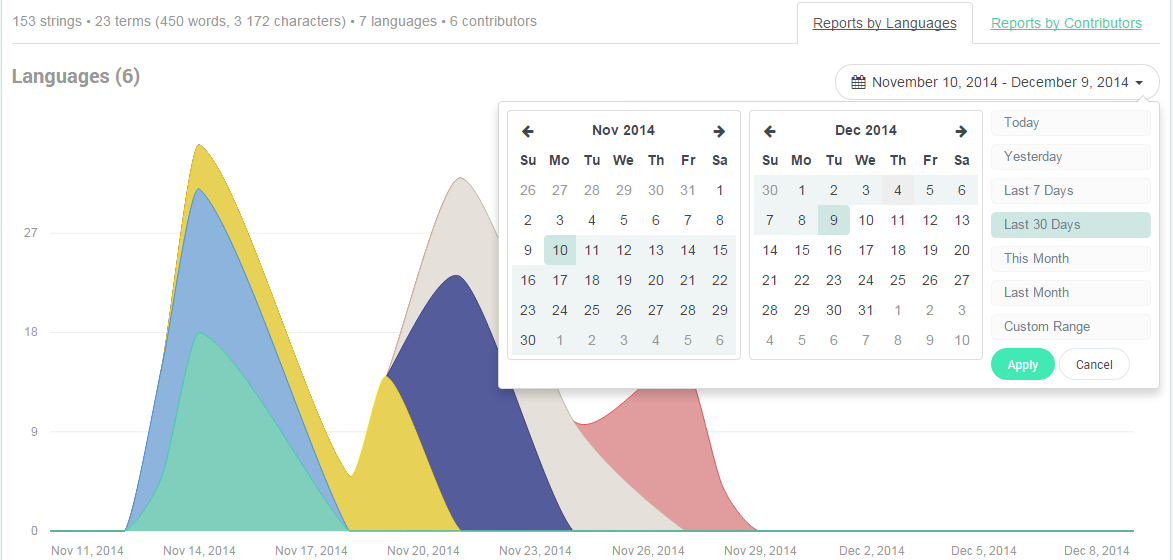Choose December 31 in Dec 2014 calendar
The image size is (1173, 560).
point(866,310)
